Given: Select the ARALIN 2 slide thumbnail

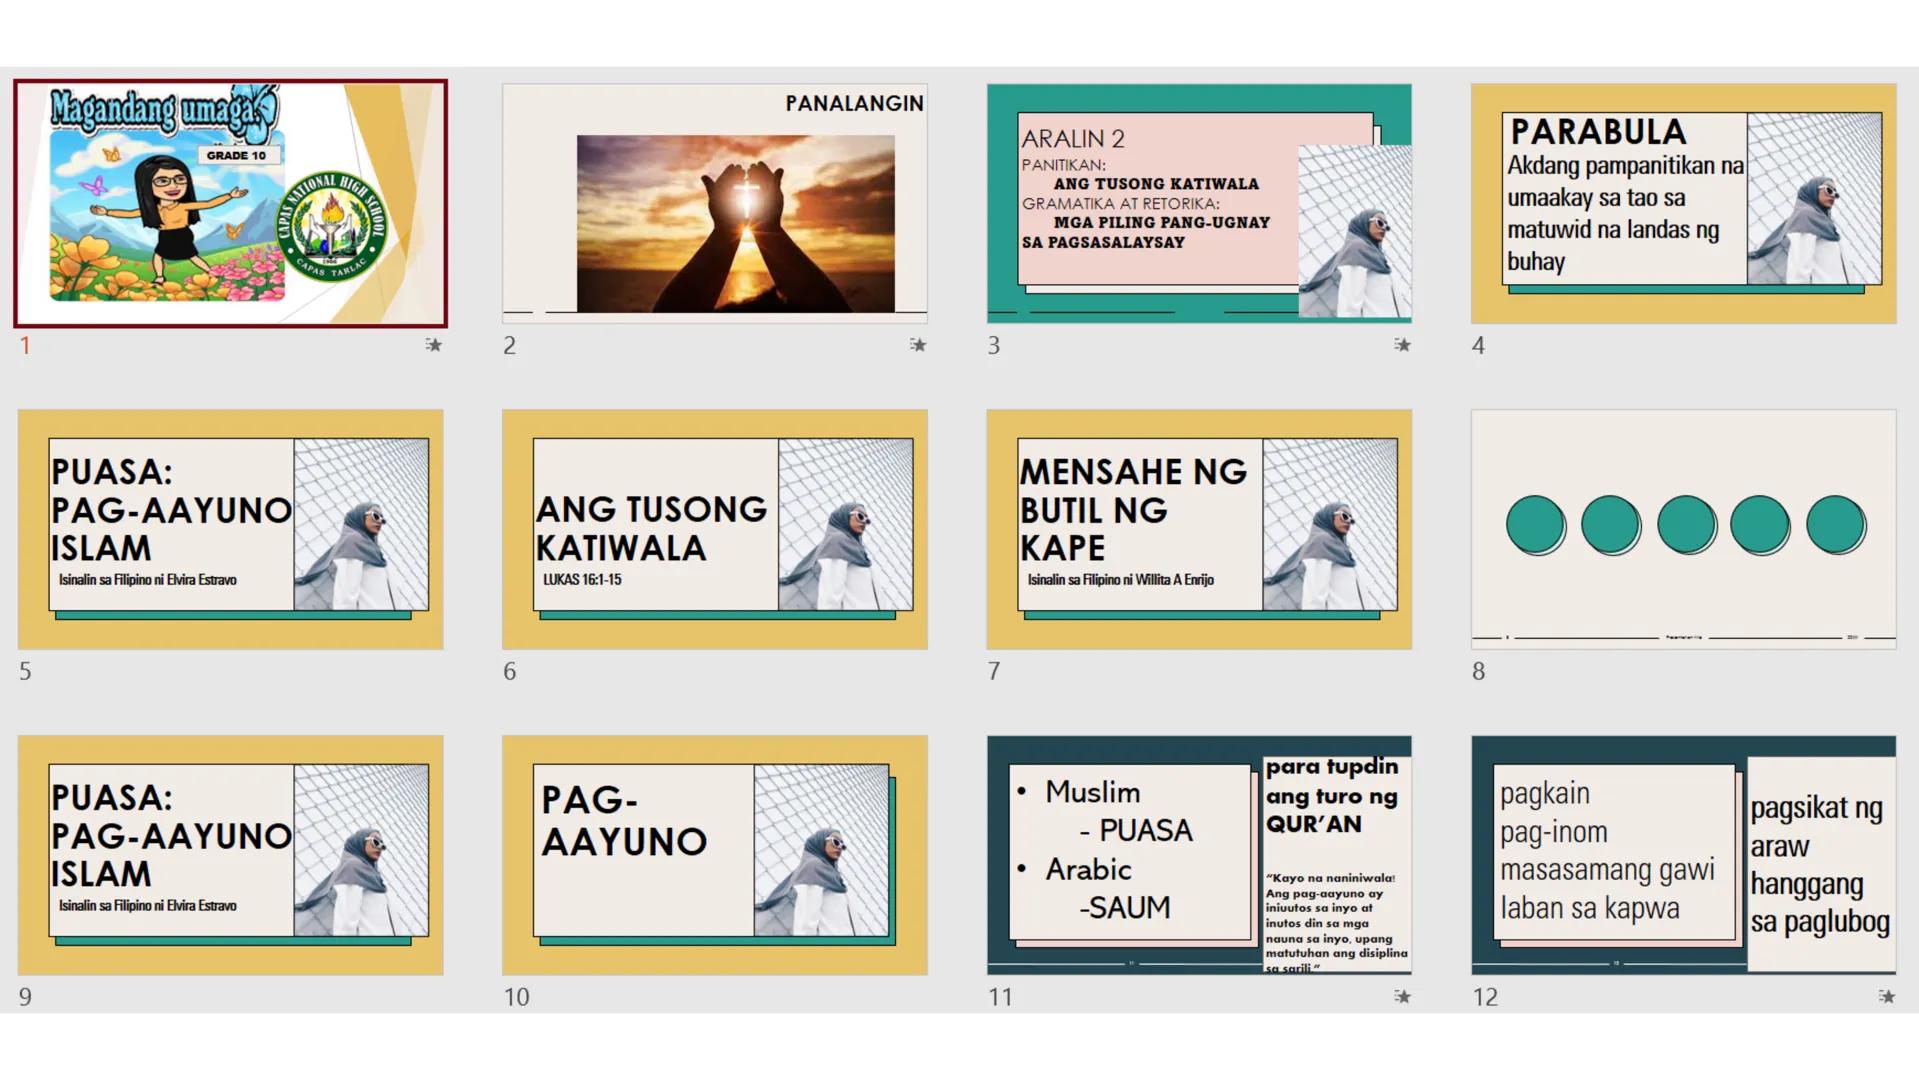Looking at the screenshot, I should [1198, 204].
